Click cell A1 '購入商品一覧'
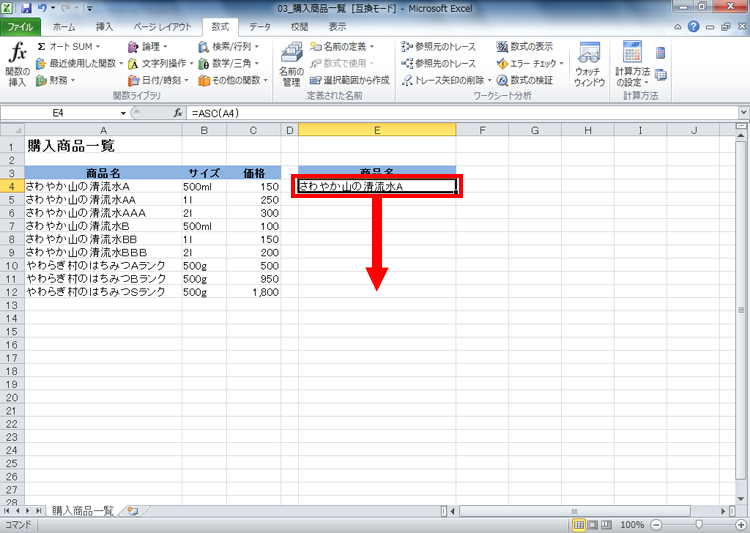750x533 pixels. click(x=103, y=146)
